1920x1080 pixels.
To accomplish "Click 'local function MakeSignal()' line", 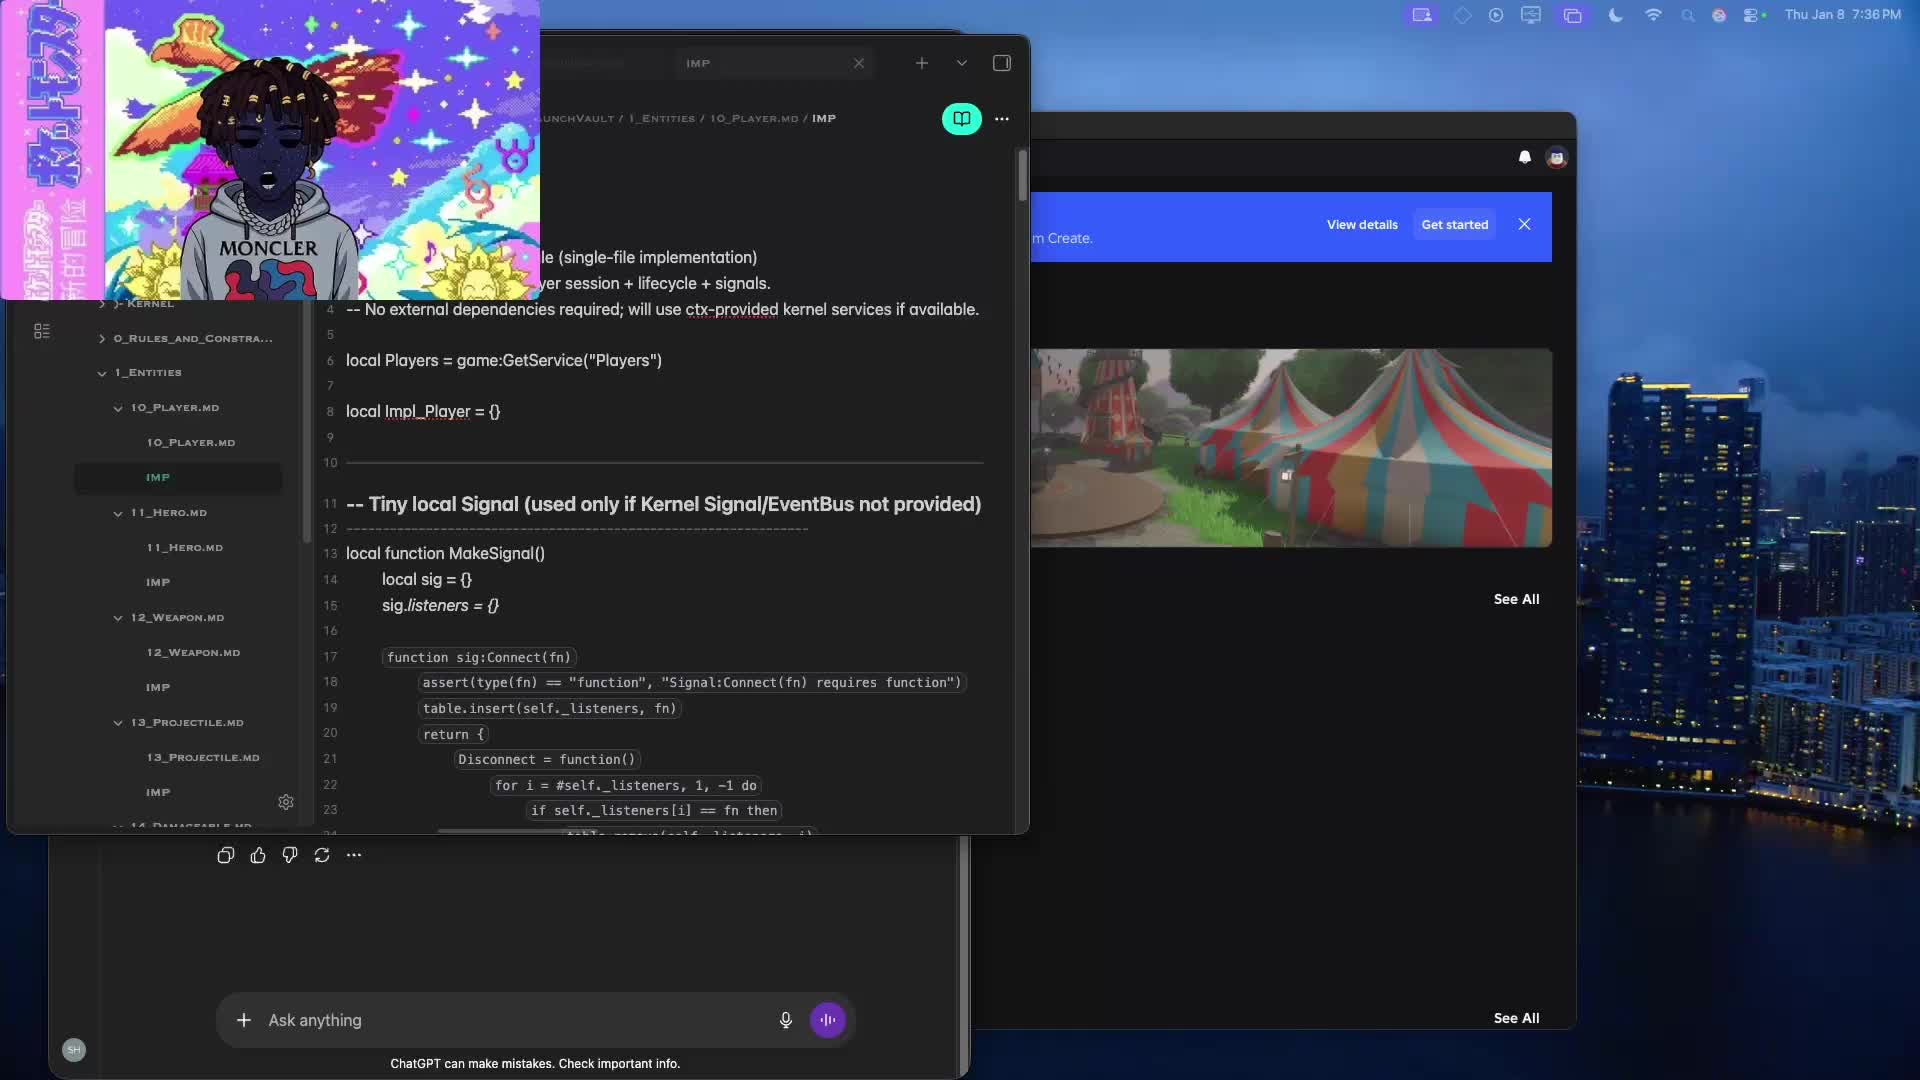I will (x=445, y=554).
